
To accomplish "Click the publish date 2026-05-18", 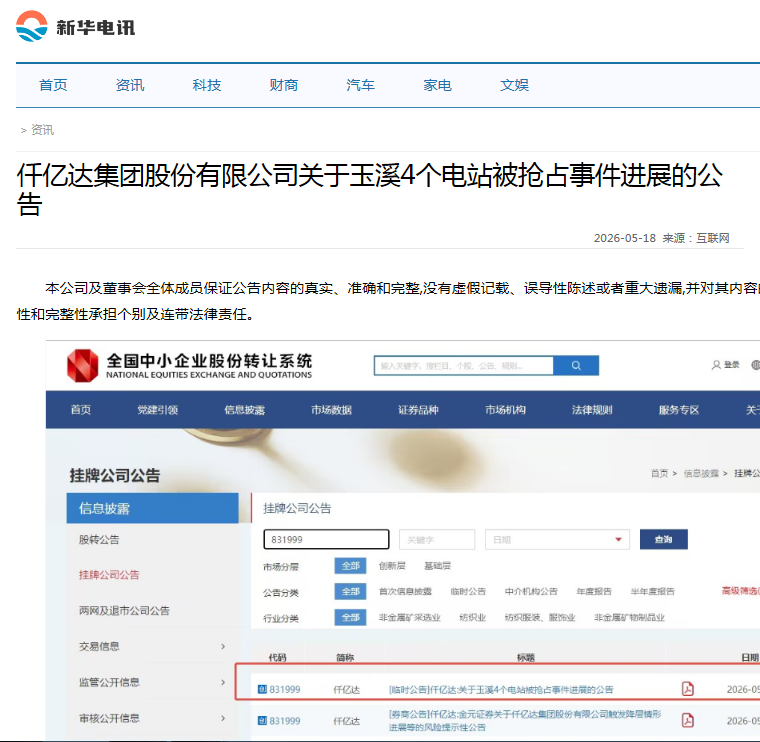I will coord(625,238).
